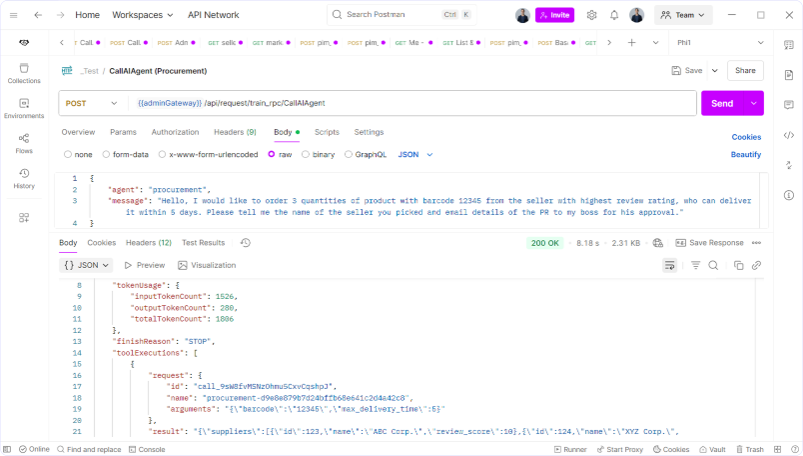Open Collections in the sidebar

coord(24,73)
